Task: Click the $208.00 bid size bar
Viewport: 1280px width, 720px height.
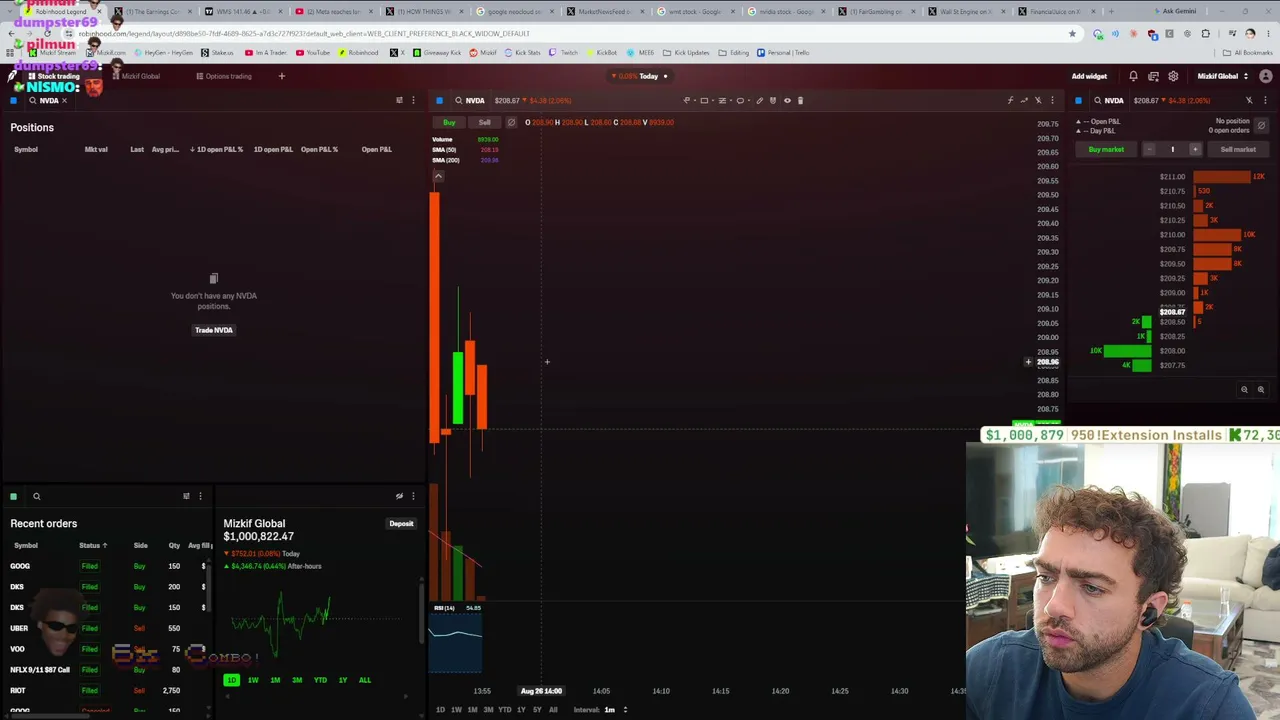Action: point(1128,351)
